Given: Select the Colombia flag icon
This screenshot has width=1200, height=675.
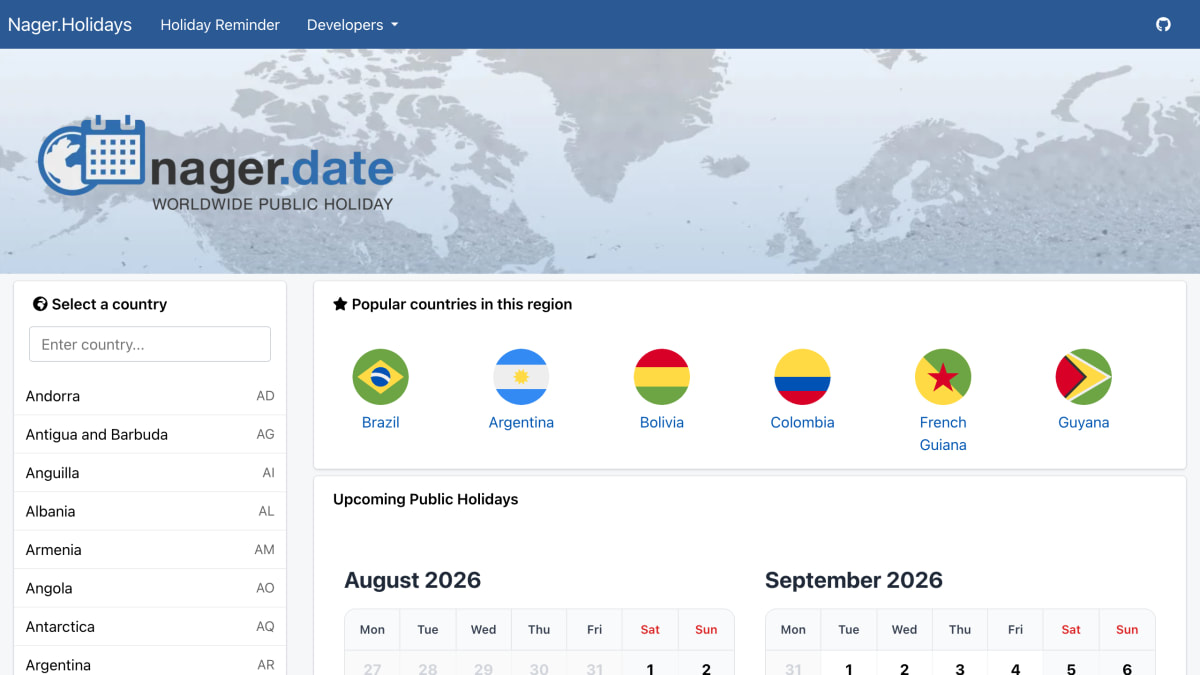Looking at the screenshot, I should (x=802, y=377).
